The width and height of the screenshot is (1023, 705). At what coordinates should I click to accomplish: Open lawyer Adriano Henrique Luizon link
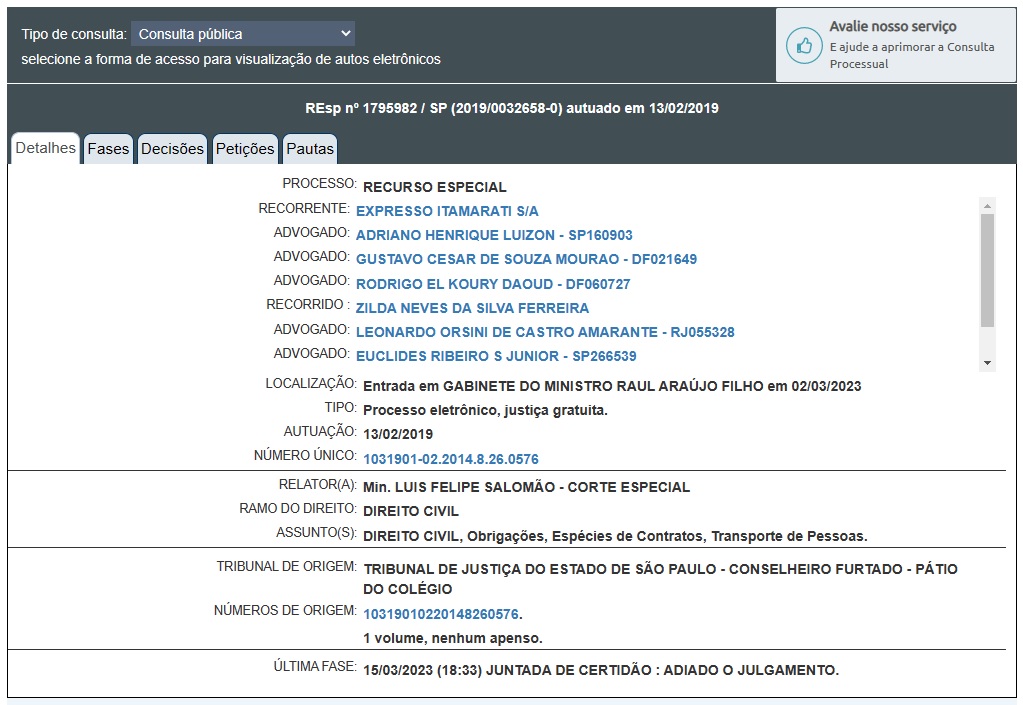pyautogui.click(x=494, y=235)
